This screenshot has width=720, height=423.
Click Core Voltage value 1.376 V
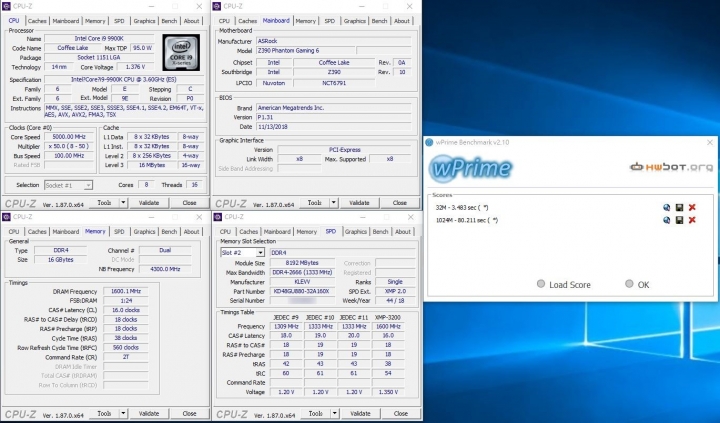pos(135,67)
